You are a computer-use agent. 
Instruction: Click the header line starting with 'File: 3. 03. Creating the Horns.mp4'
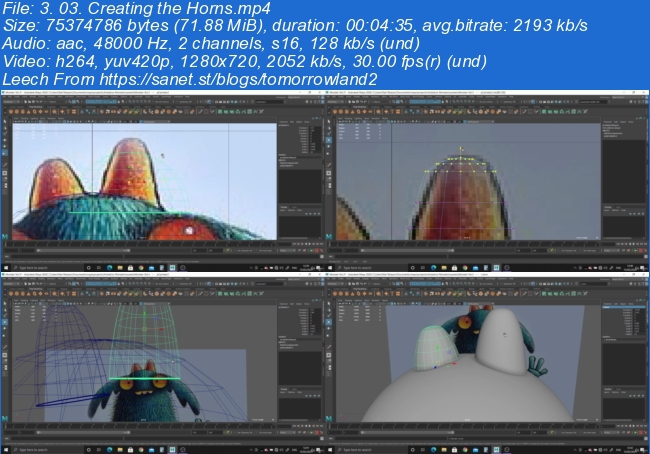point(136,8)
